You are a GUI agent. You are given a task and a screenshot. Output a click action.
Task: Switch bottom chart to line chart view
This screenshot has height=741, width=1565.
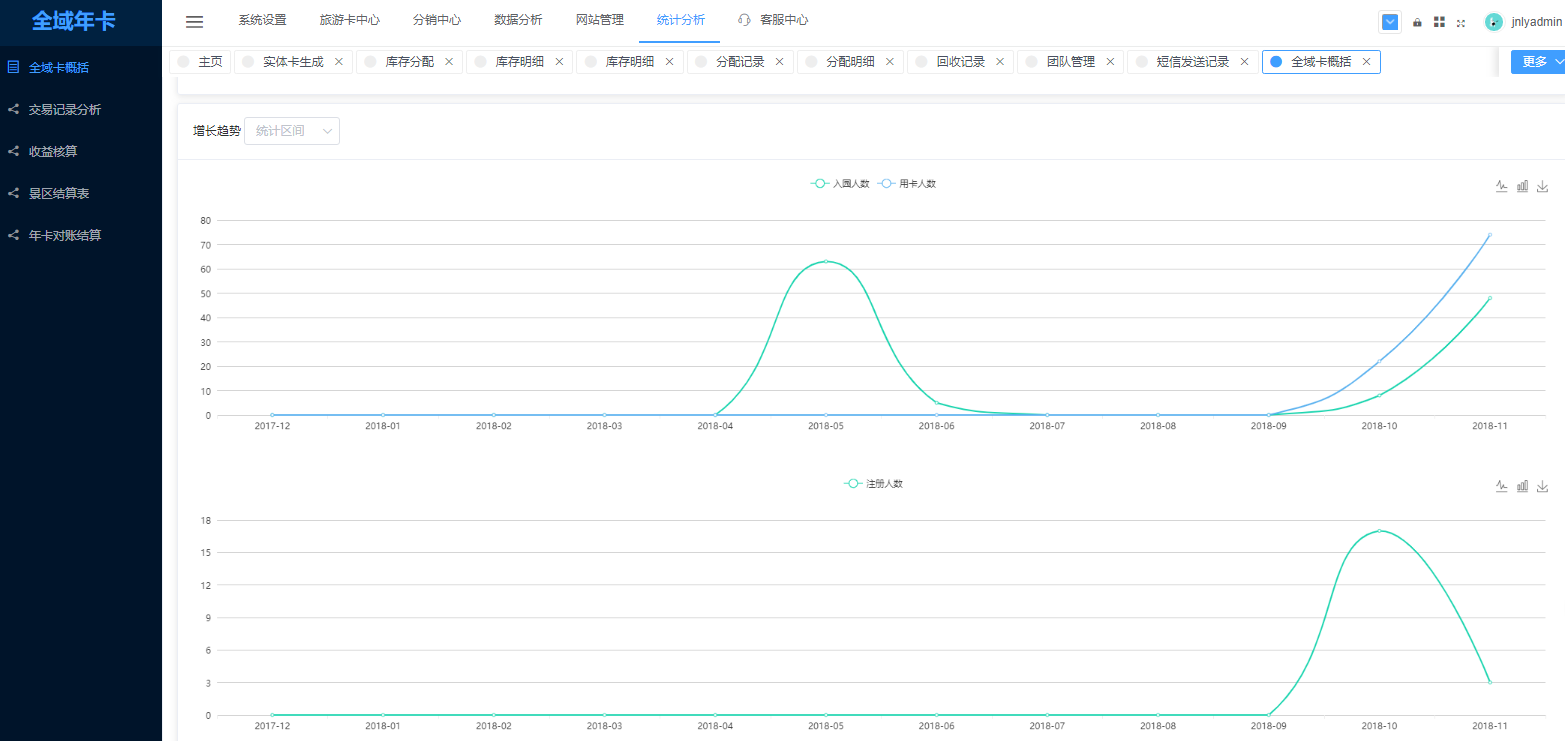click(x=1501, y=486)
